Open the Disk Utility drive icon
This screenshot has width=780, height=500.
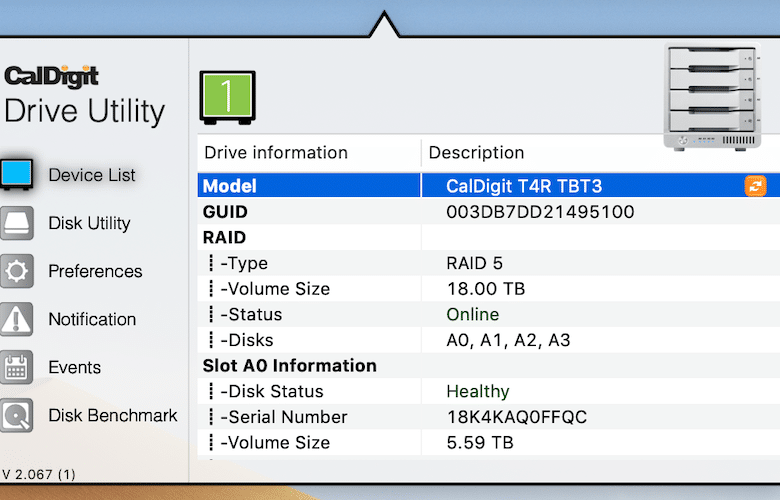click(x=17, y=223)
